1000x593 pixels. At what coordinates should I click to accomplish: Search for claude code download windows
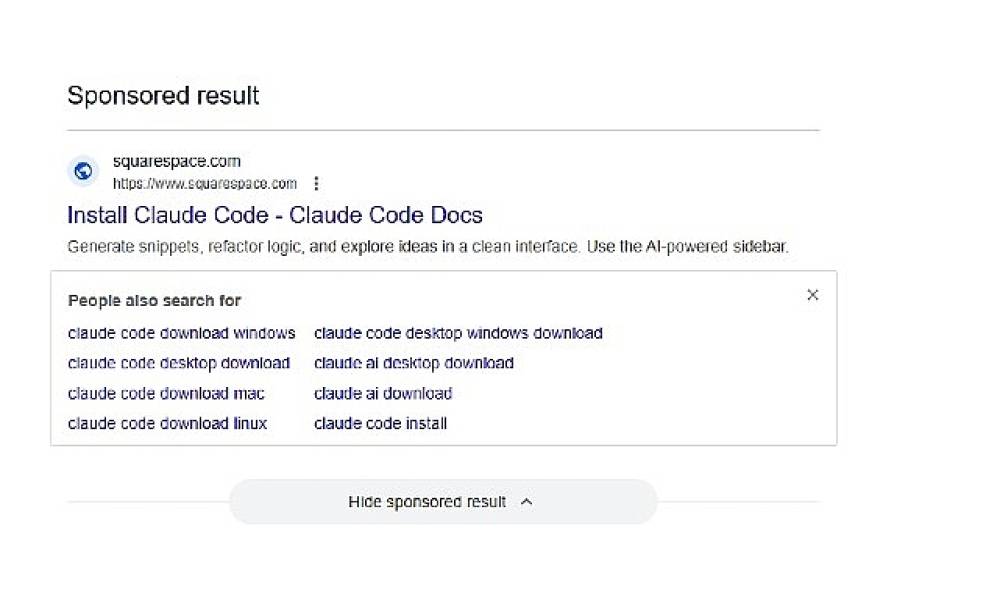182,333
